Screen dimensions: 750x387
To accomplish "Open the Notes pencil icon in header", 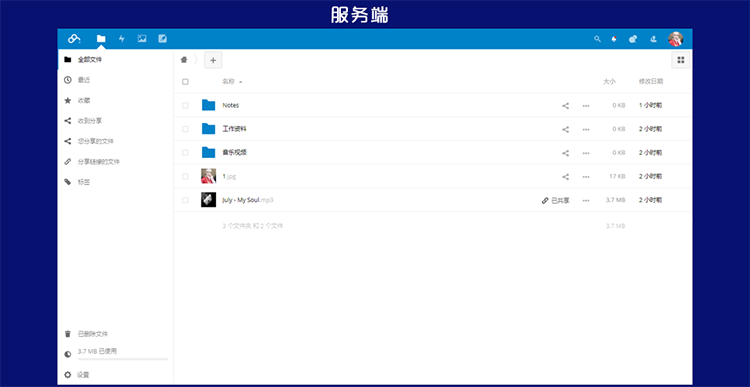I will click(x=163, y=39).
